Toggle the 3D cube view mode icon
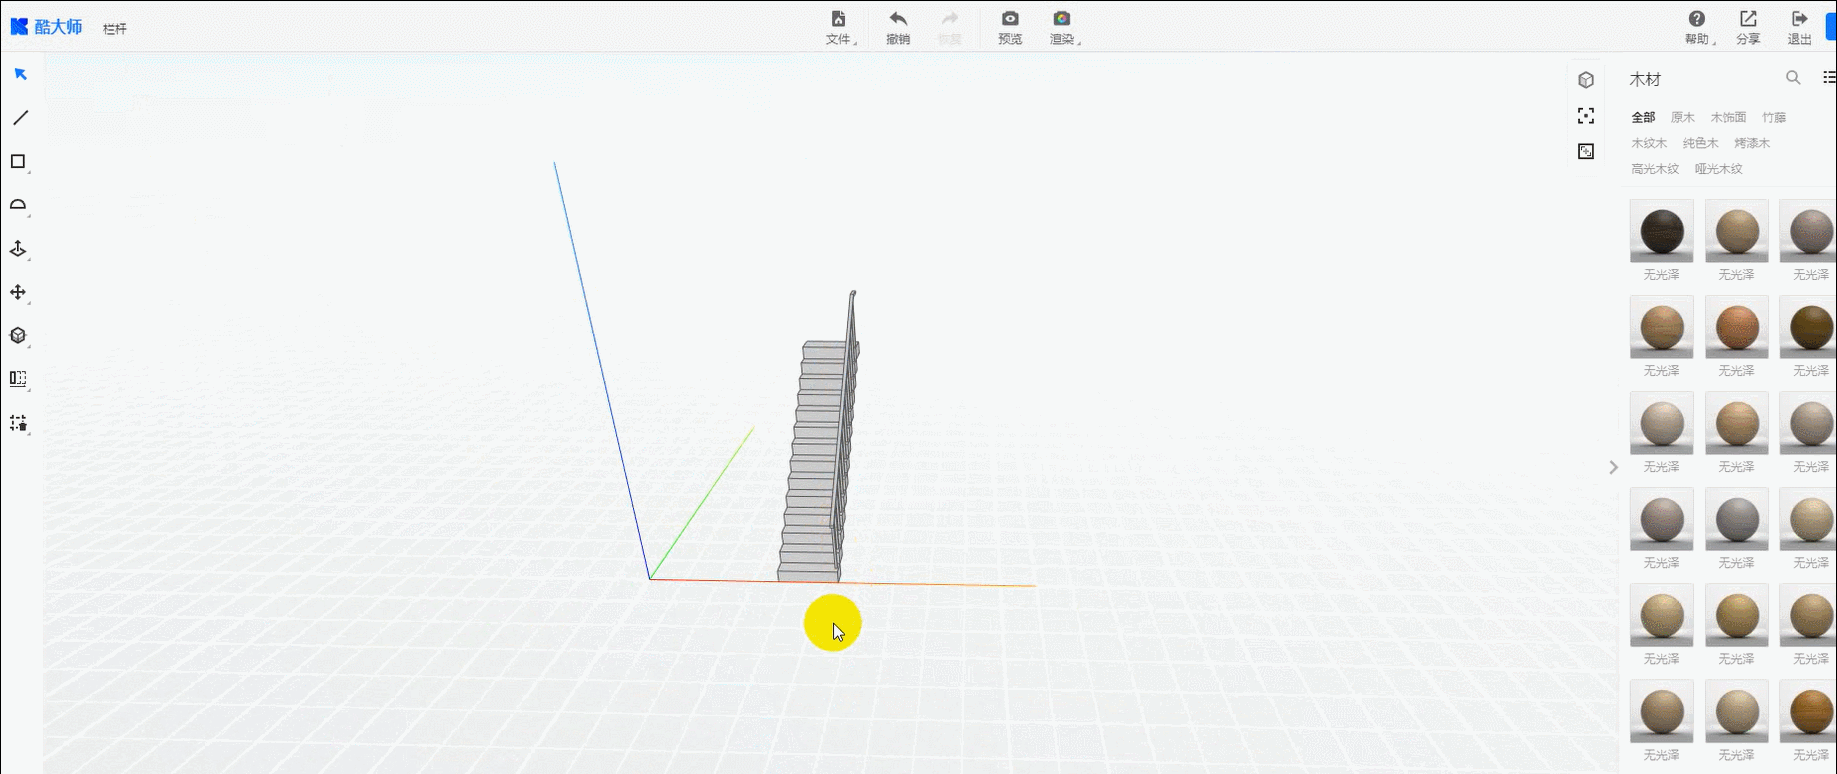 tap(1586, 80)
